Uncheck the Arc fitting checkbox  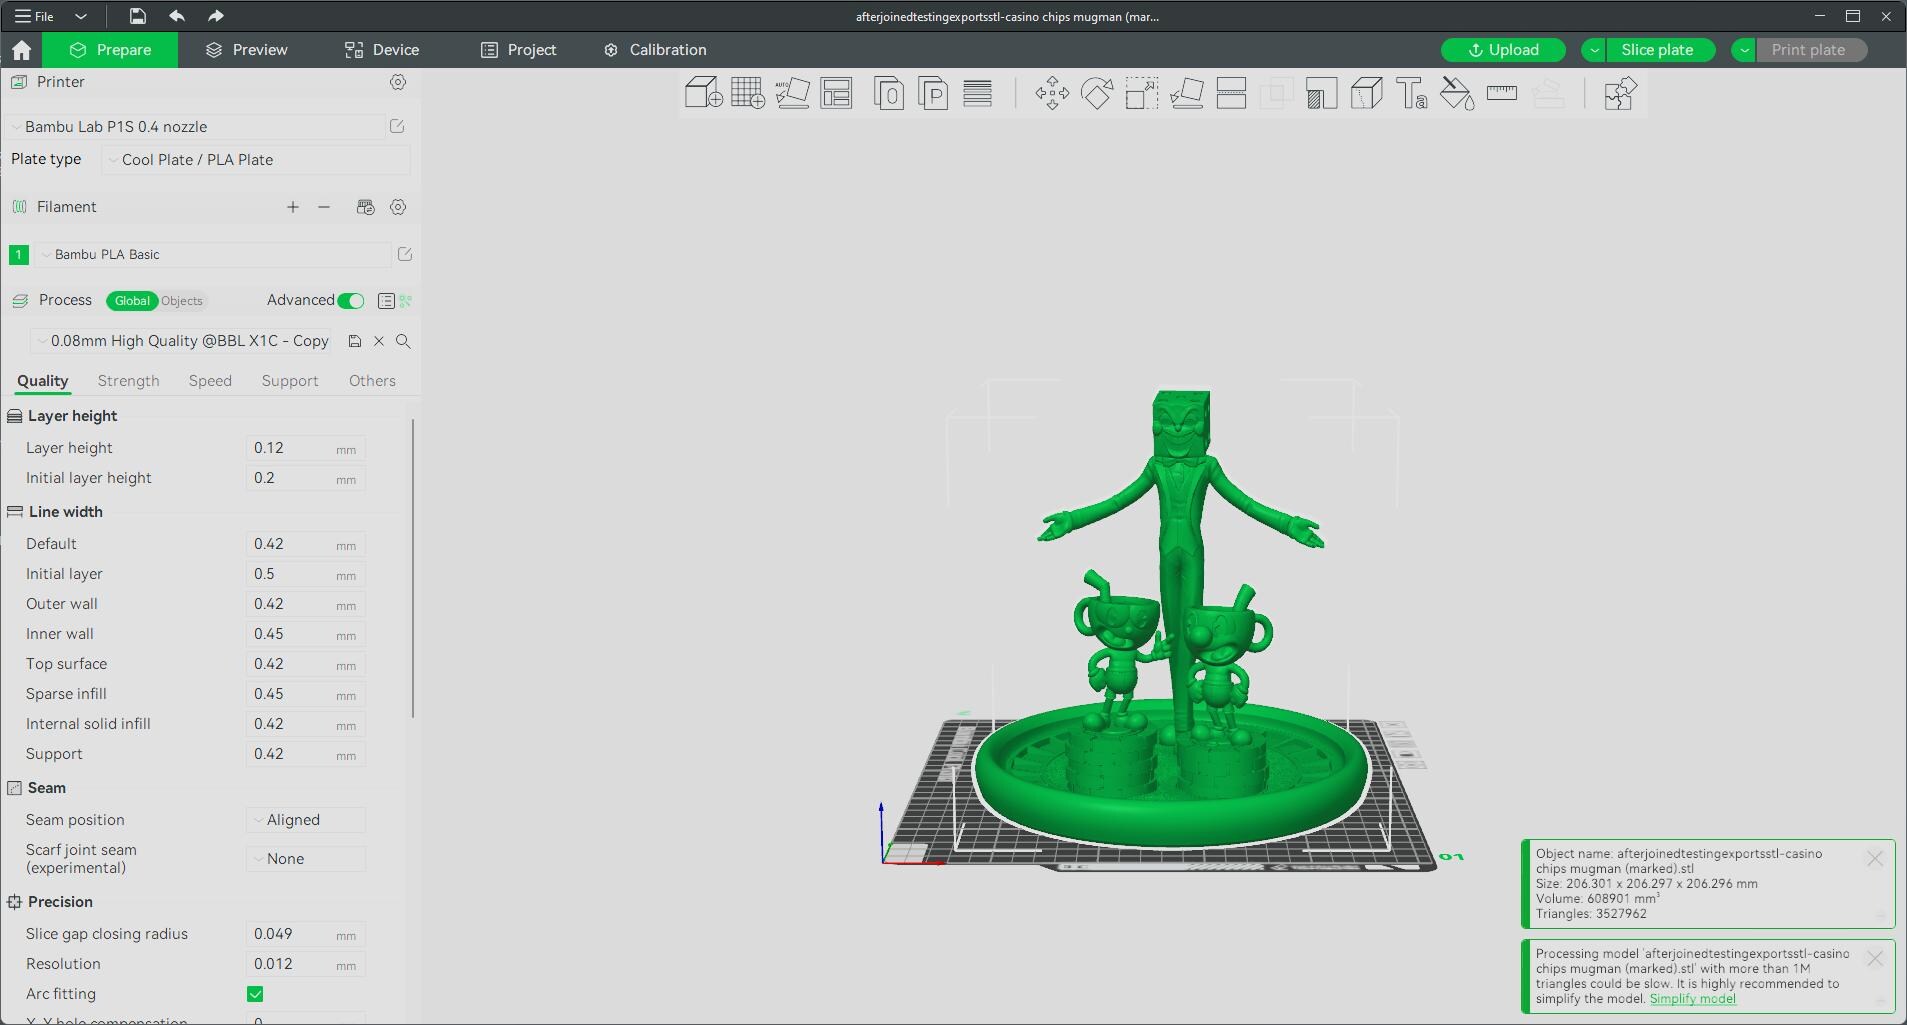pyautogui.click(x=255, y=994)
